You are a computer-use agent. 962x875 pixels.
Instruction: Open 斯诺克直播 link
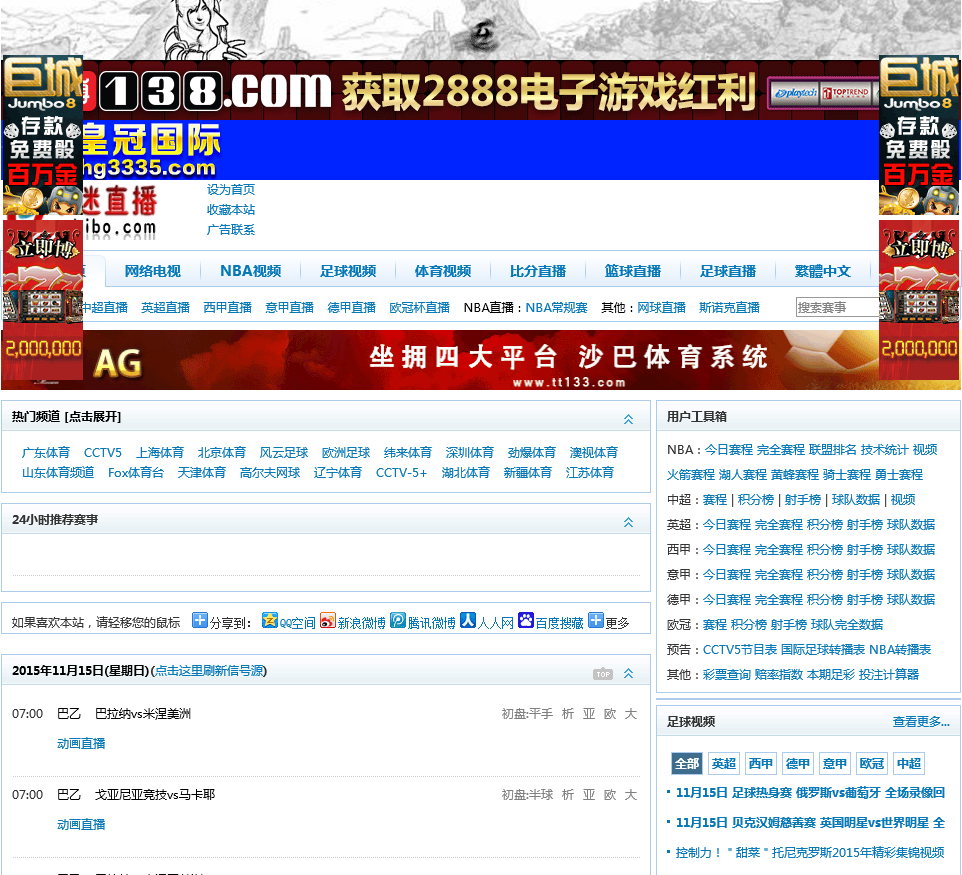[x=729, y=307]
